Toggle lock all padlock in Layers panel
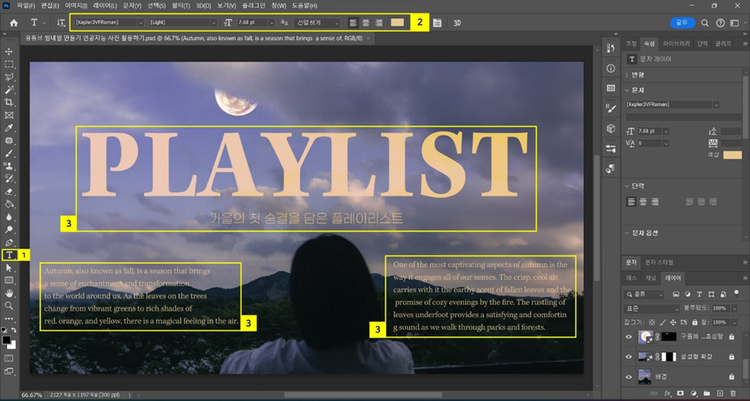Viewport: 750px width, 401px height. 695,323
